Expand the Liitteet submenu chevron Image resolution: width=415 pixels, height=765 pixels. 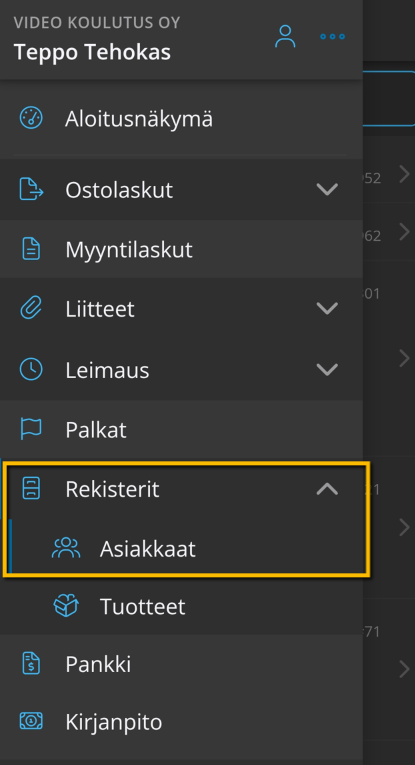pos(327,308)
